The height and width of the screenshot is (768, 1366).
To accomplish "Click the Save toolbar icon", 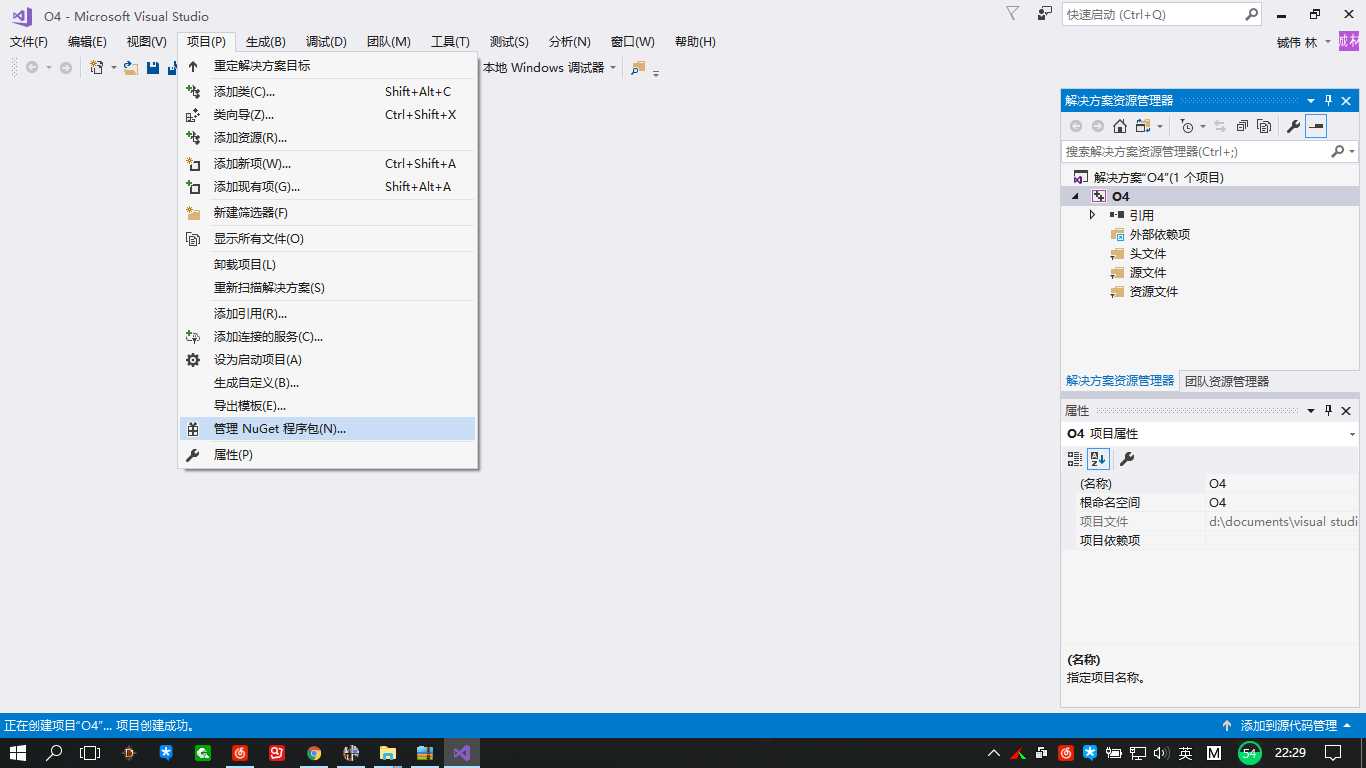I will tap(153, 68).
